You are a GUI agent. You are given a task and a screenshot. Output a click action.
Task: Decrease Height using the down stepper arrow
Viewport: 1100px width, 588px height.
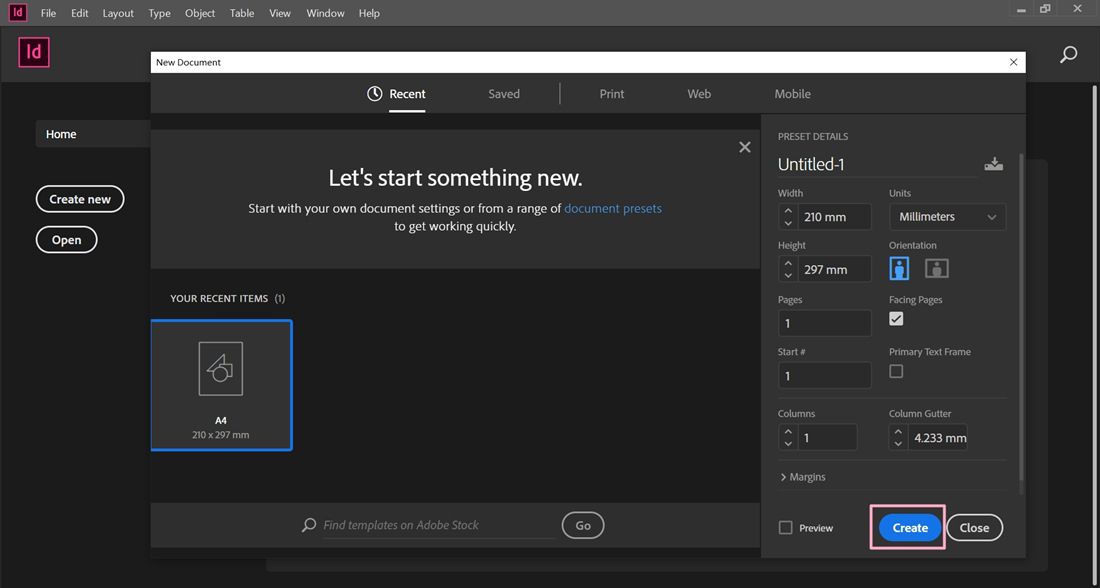(x=788, y=274)
